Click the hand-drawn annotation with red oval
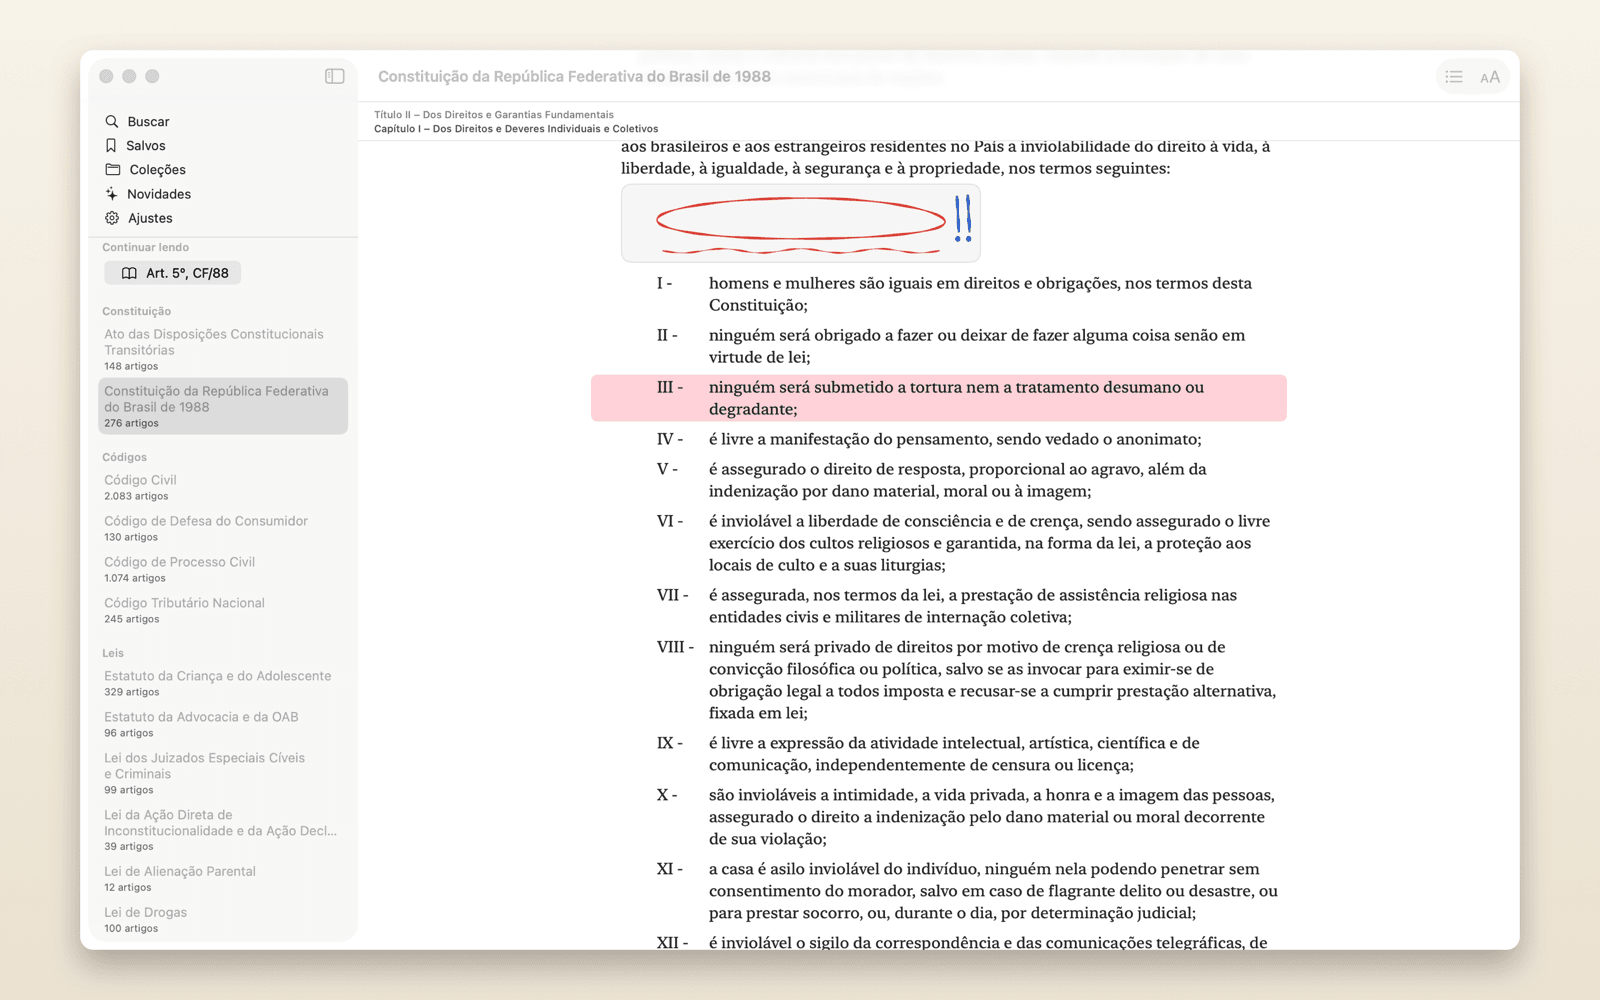The height and width of the screenshot is (1000, 1600). click(x=801, y=223)
